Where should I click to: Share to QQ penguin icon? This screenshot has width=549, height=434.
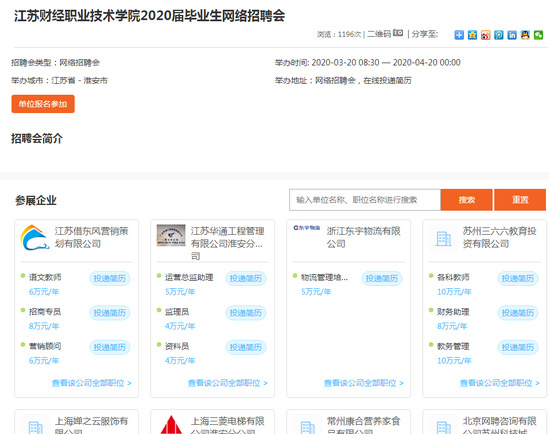[x=525, y=35]
